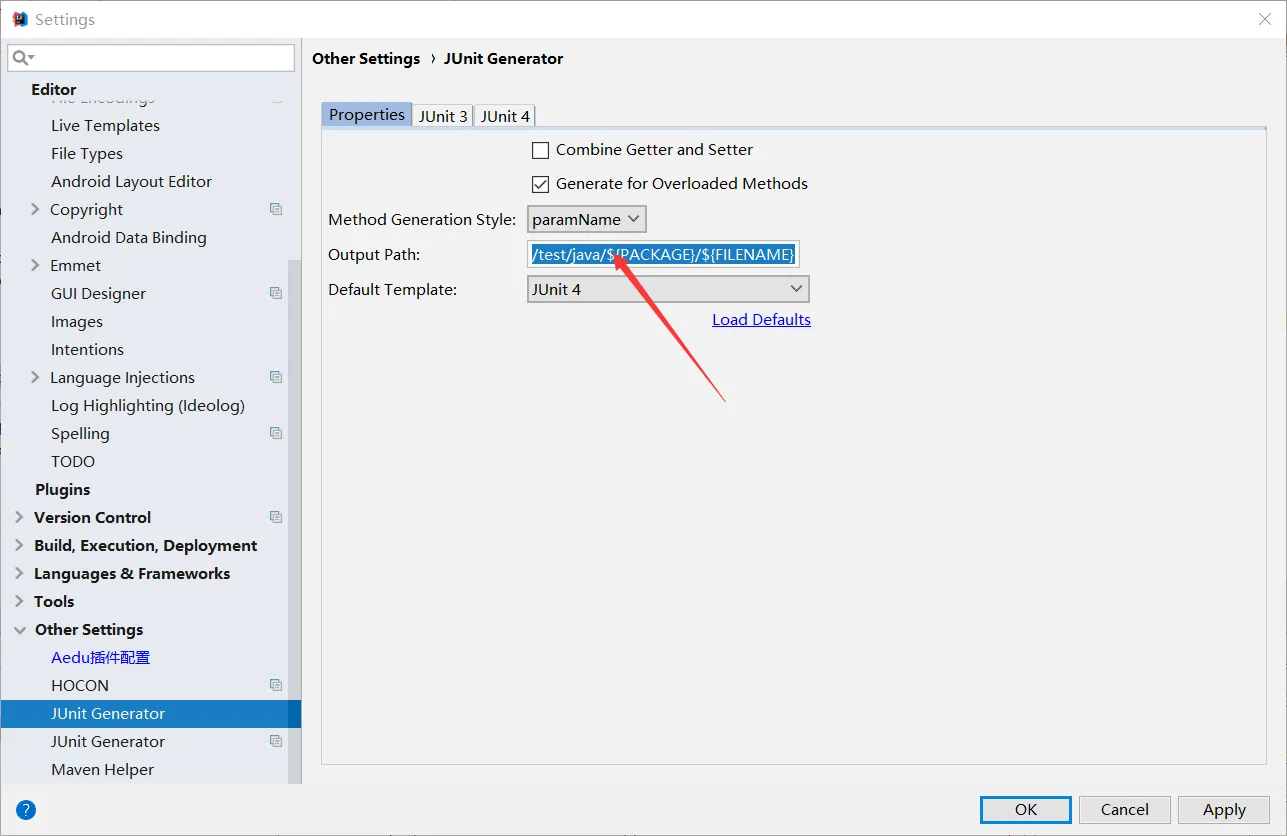Click the settings search box
The image size is (1287, 836).
(x=151, y=58)
